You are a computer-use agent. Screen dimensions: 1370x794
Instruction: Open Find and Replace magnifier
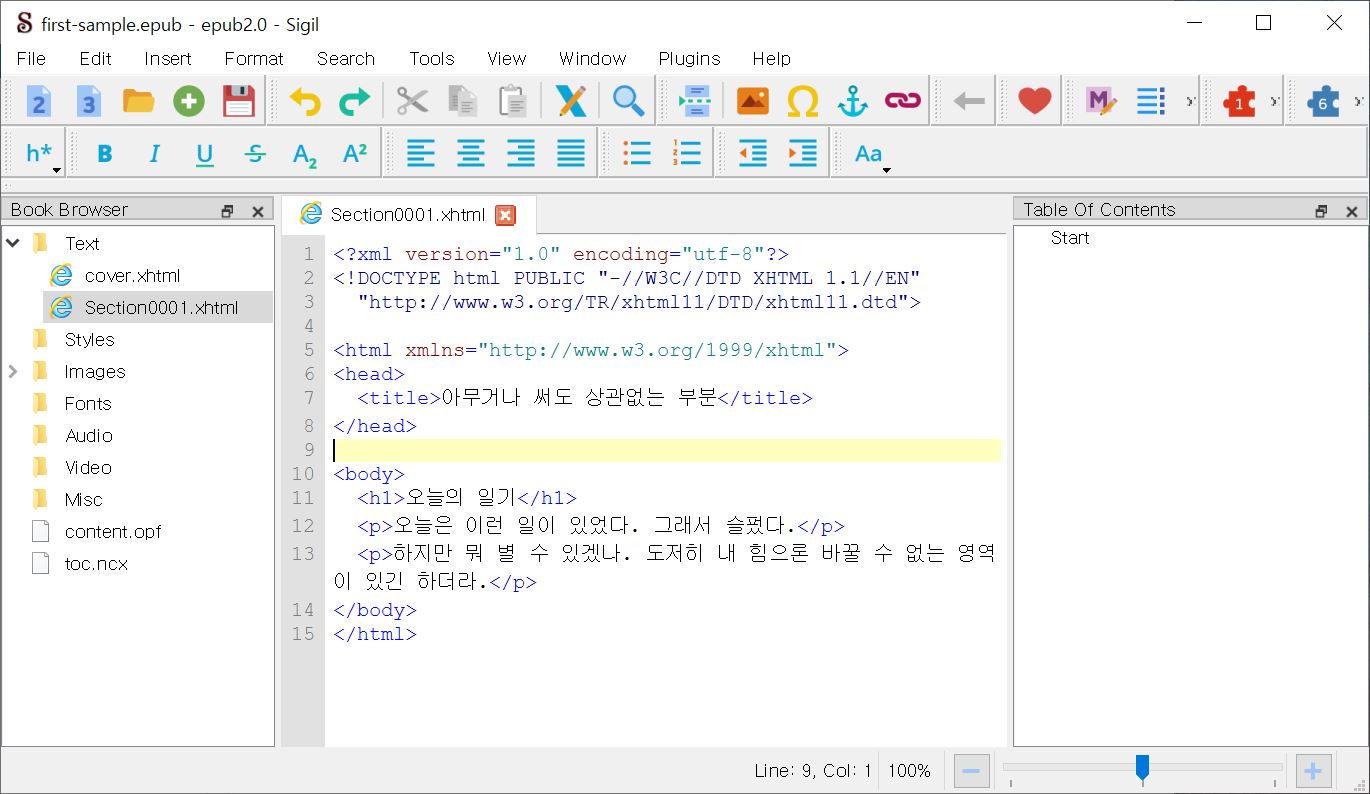[628, 101]
